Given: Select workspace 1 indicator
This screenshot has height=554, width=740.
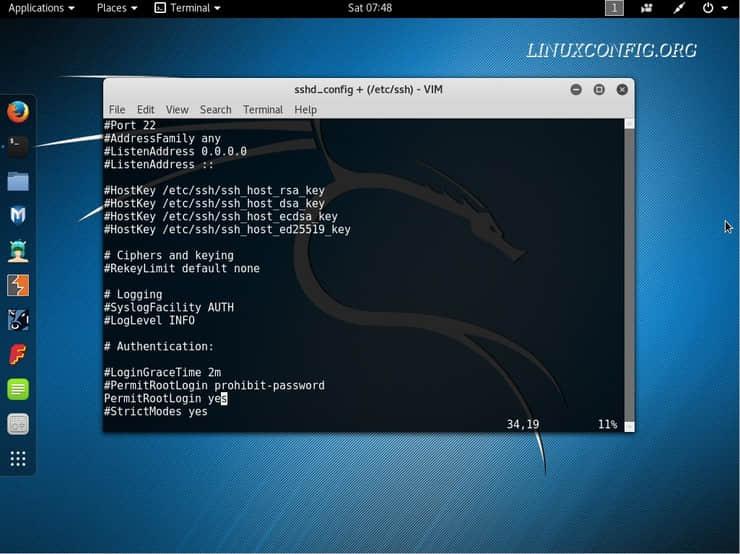Looking at the screenshot, I should 614,8.
